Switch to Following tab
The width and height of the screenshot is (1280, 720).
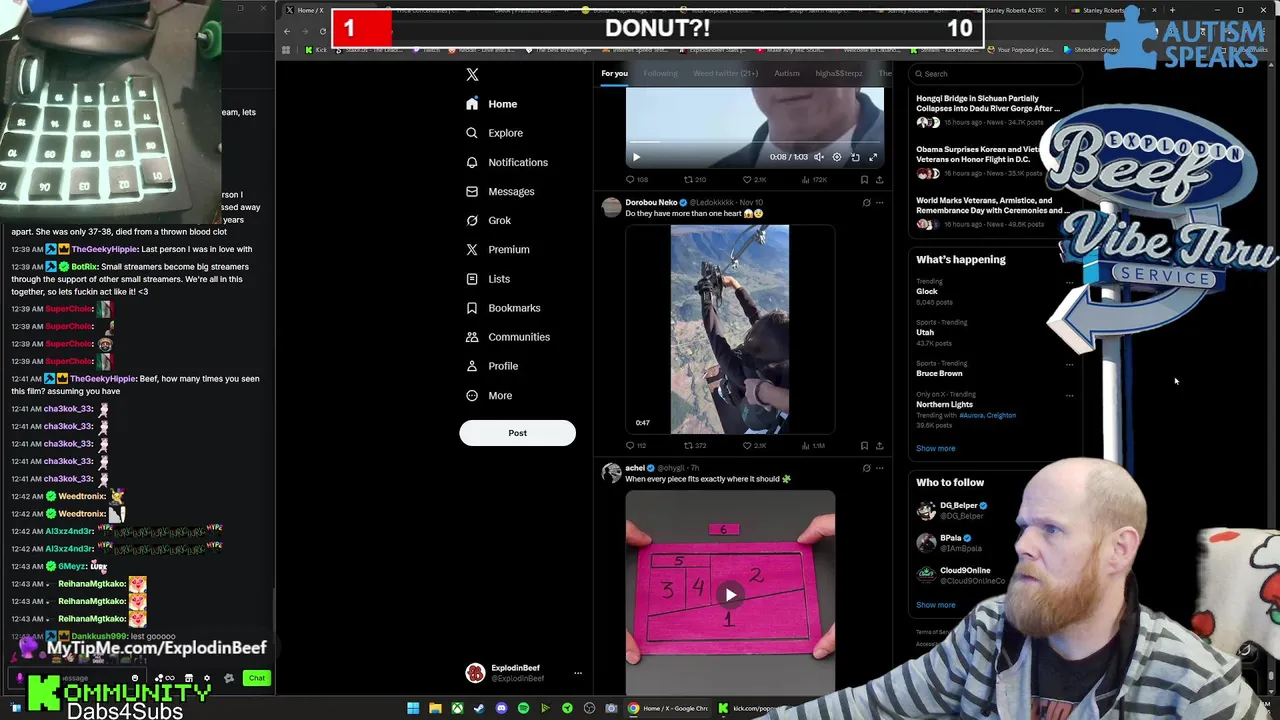660,73
